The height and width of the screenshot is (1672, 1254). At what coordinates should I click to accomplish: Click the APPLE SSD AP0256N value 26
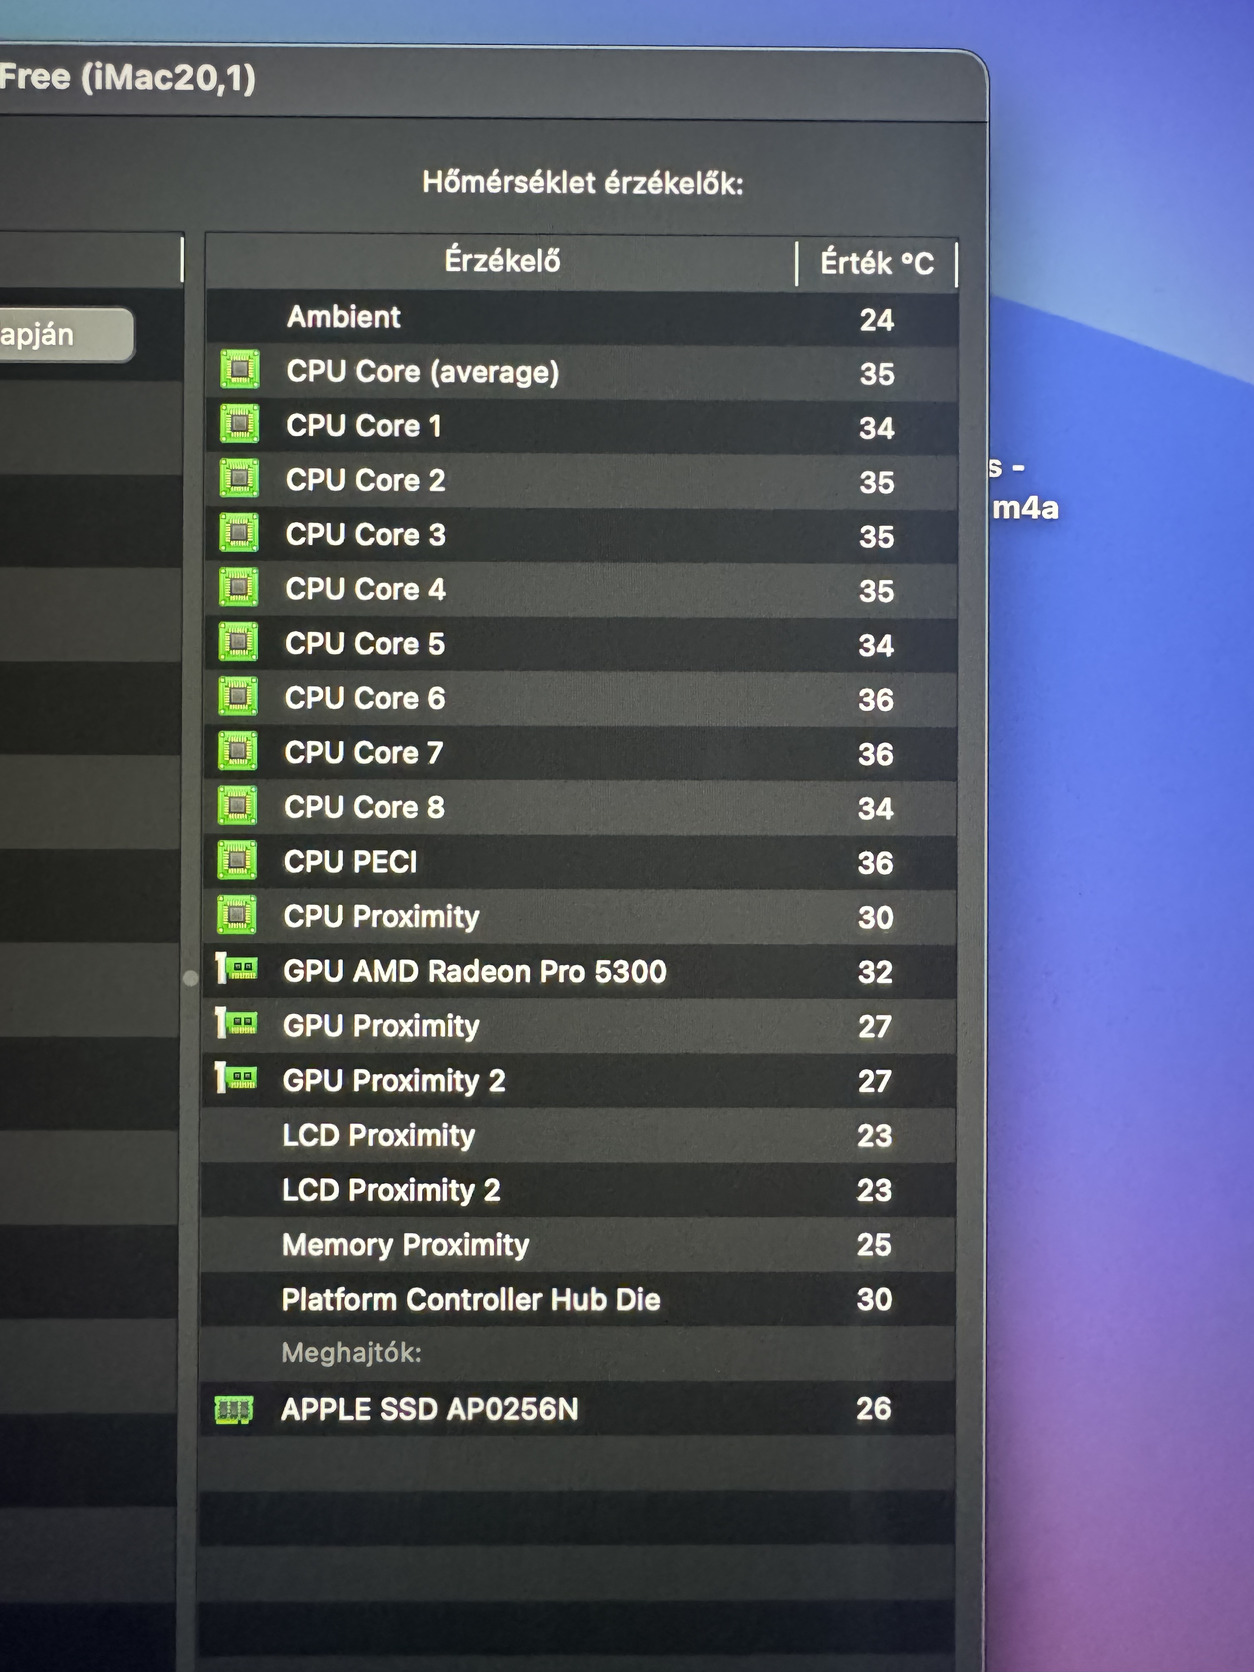[x=873, y=1409]
